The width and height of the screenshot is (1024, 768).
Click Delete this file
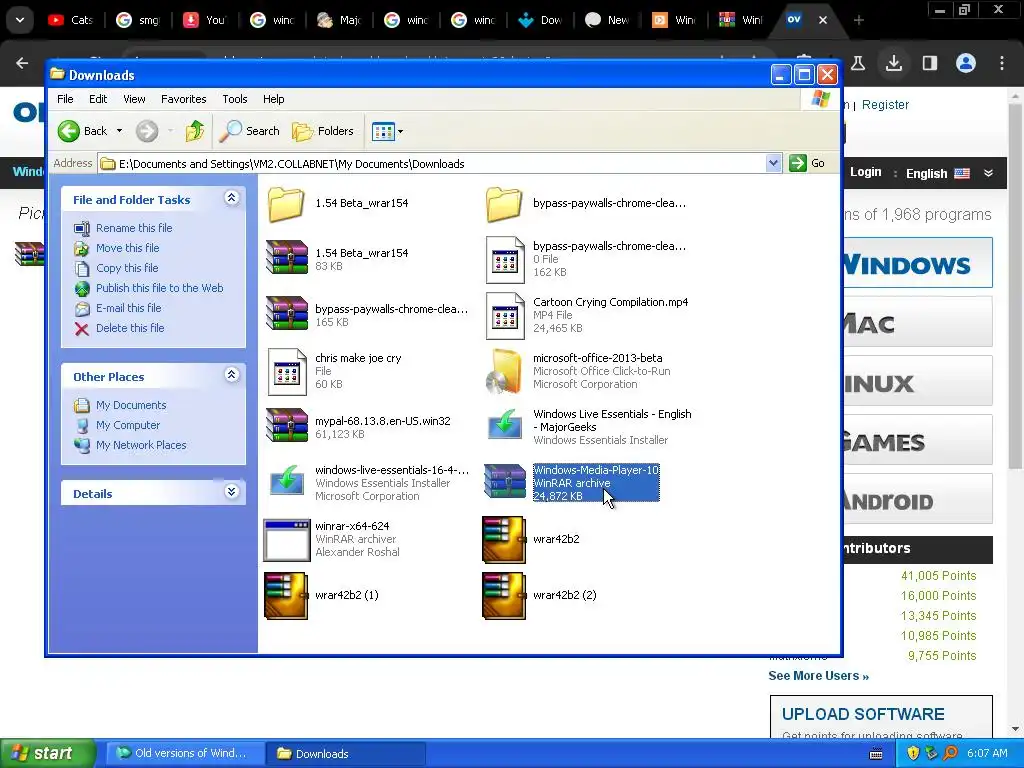coord(130,328)
